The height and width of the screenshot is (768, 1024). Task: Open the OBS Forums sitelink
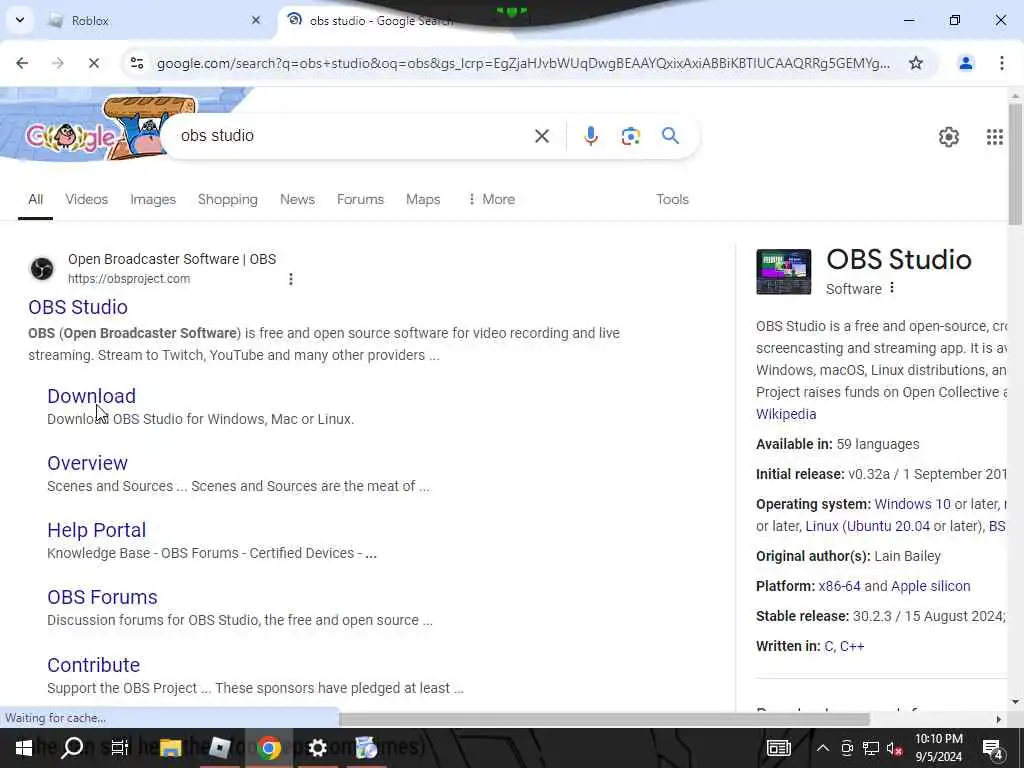(103, 597)
